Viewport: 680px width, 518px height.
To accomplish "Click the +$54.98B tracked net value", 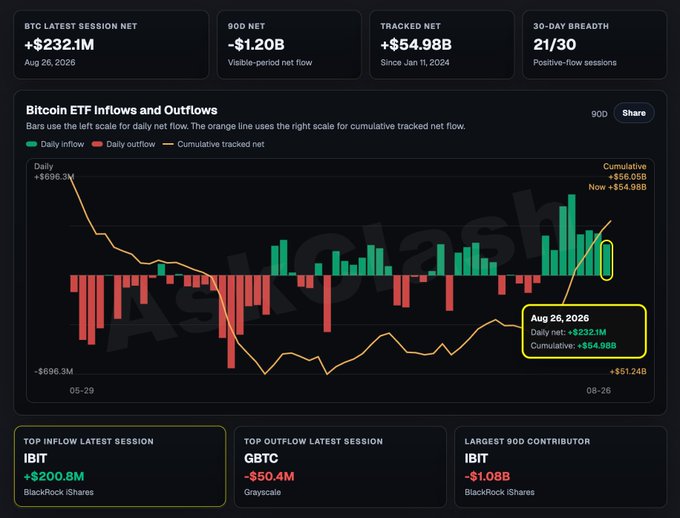I will click(x=416, y=44).
